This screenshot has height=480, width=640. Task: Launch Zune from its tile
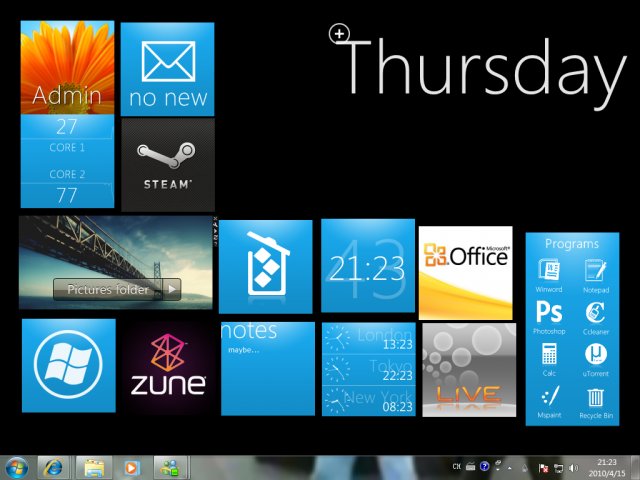click(x=168, y=367)
